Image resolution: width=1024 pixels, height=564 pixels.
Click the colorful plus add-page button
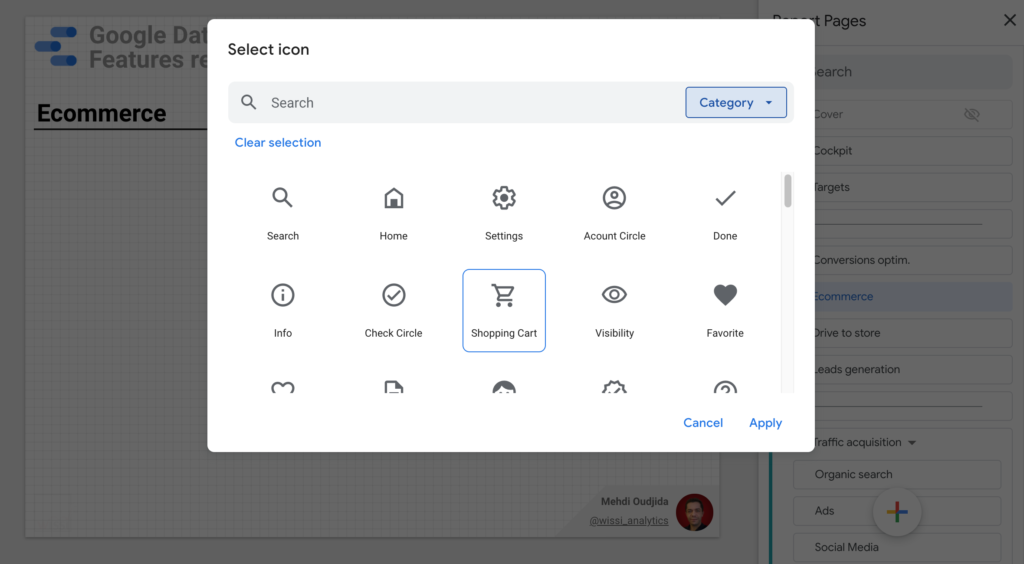(x=897, y=512)
